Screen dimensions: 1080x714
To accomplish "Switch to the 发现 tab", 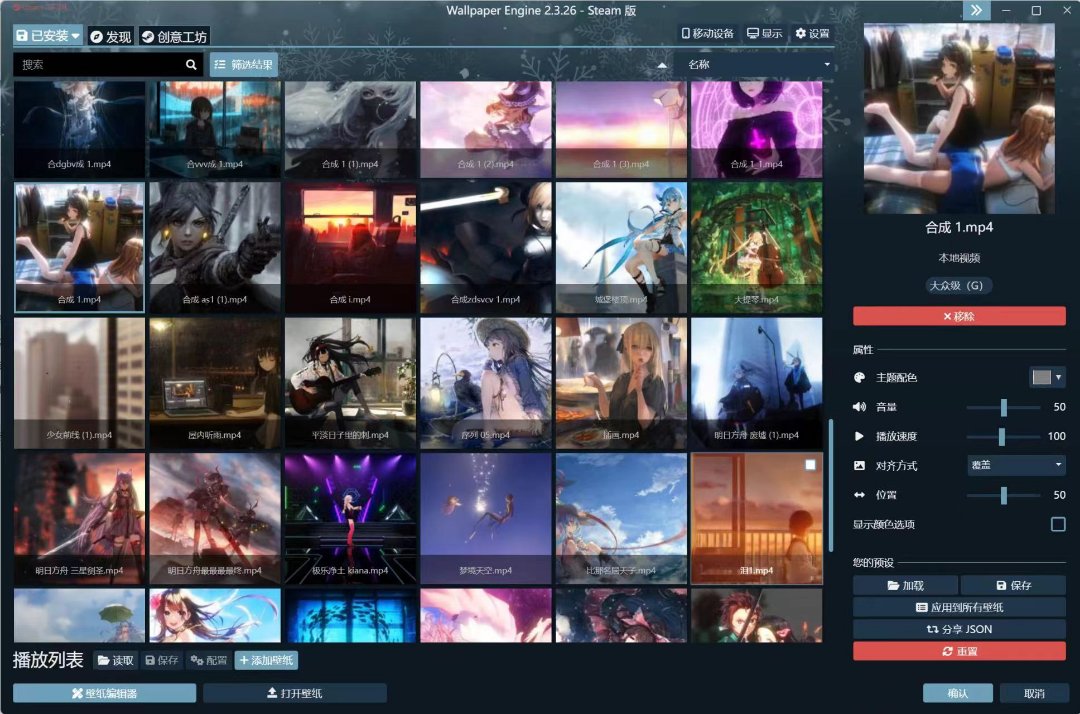I will 110,37.
